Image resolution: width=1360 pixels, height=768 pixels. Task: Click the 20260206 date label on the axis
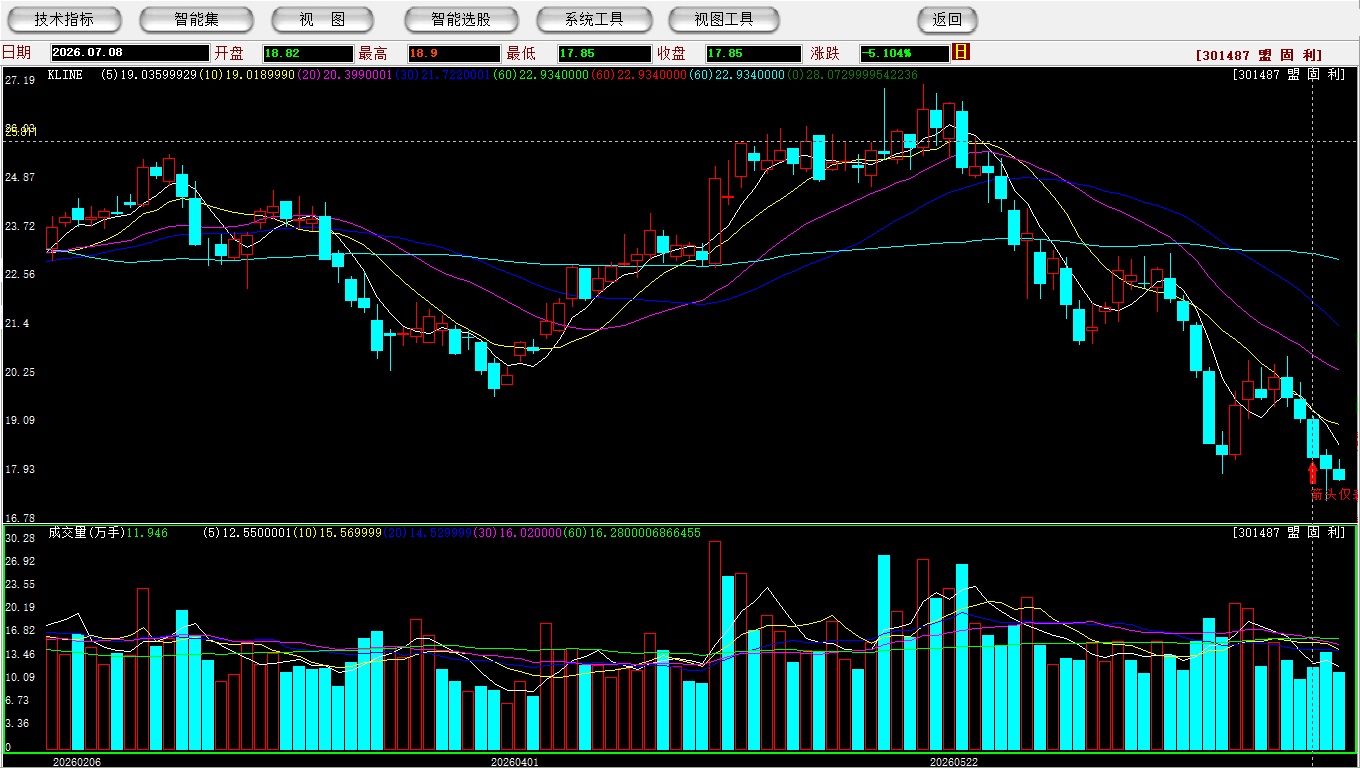pyautogui.click(x=77, y=762)
